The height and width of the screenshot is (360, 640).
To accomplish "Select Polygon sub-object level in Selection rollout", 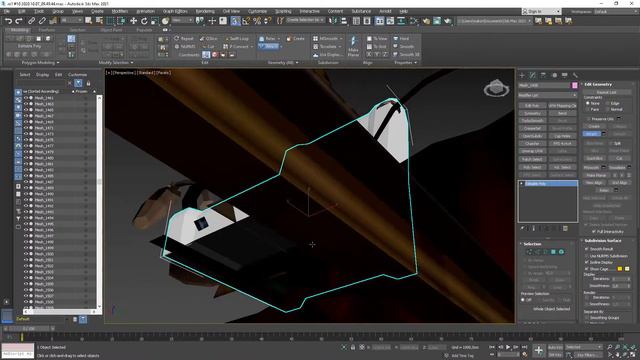I will [553, 252].
